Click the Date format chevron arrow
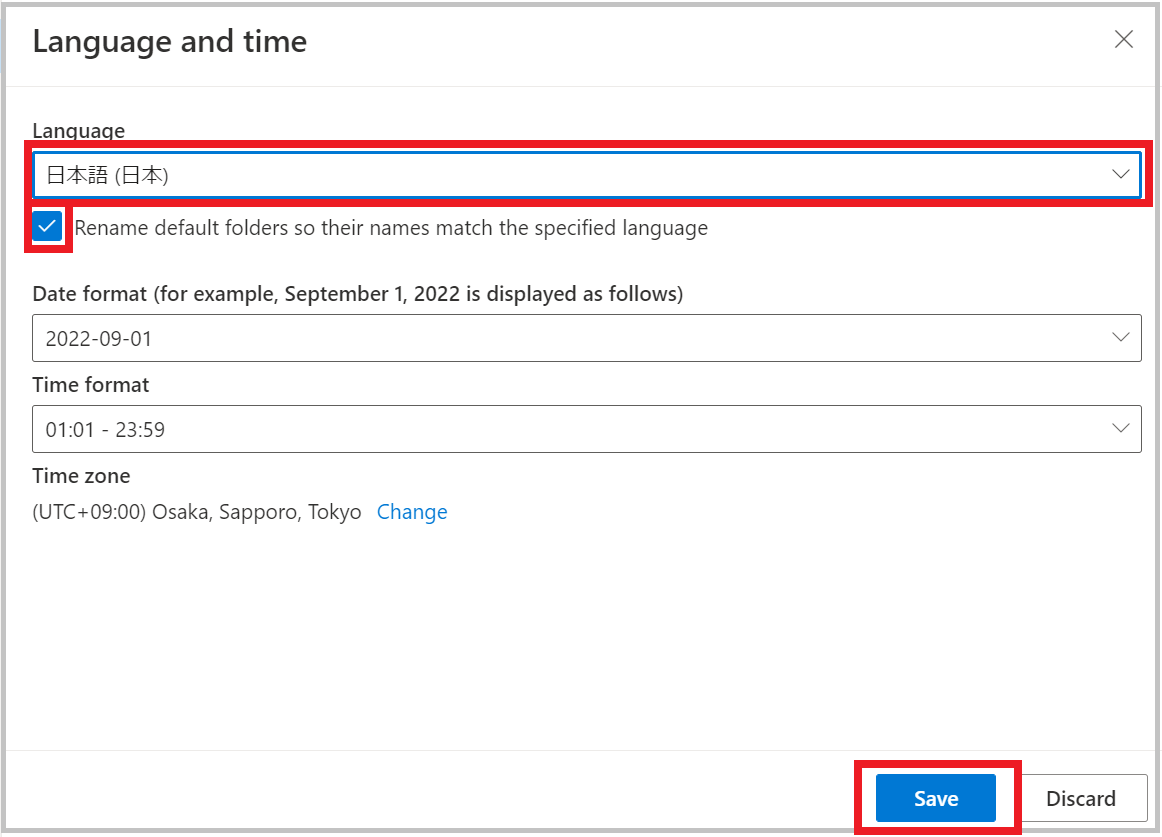The image size is (1162, 837). tap(1120, 338)
